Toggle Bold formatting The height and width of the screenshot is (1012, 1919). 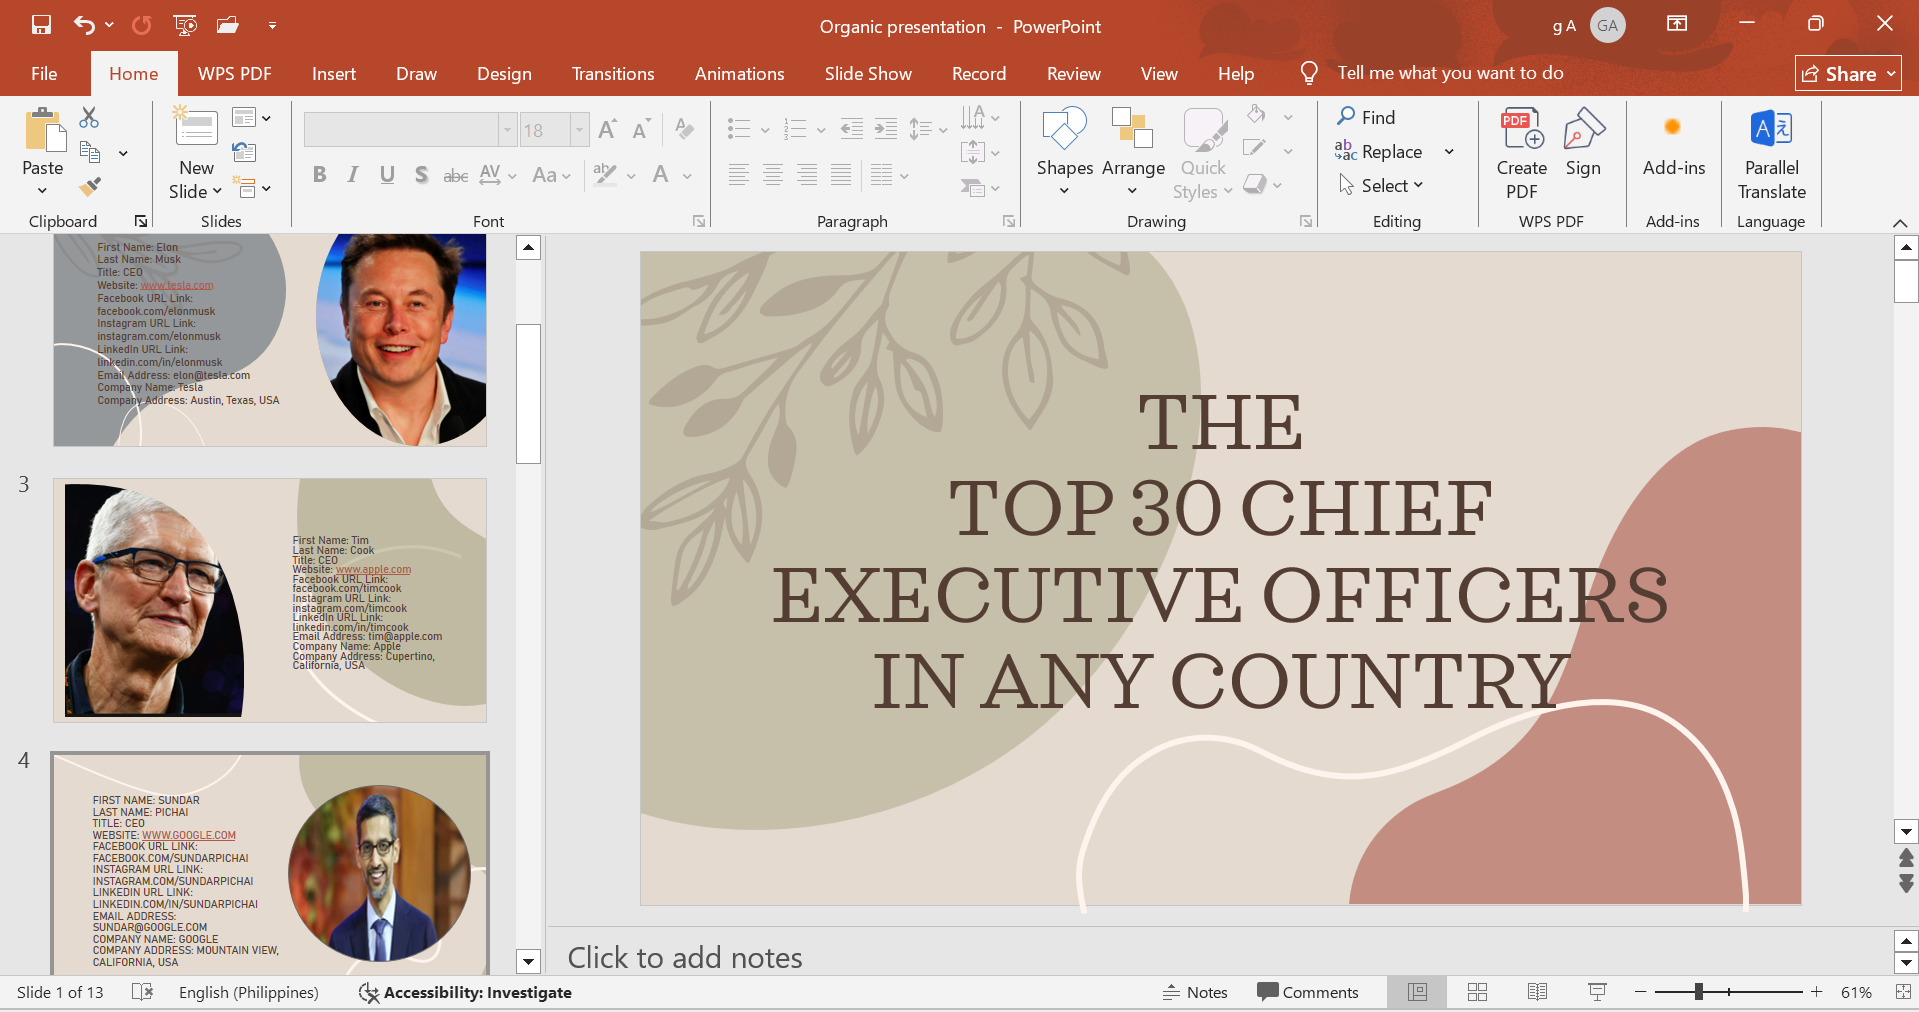point(319,175)
